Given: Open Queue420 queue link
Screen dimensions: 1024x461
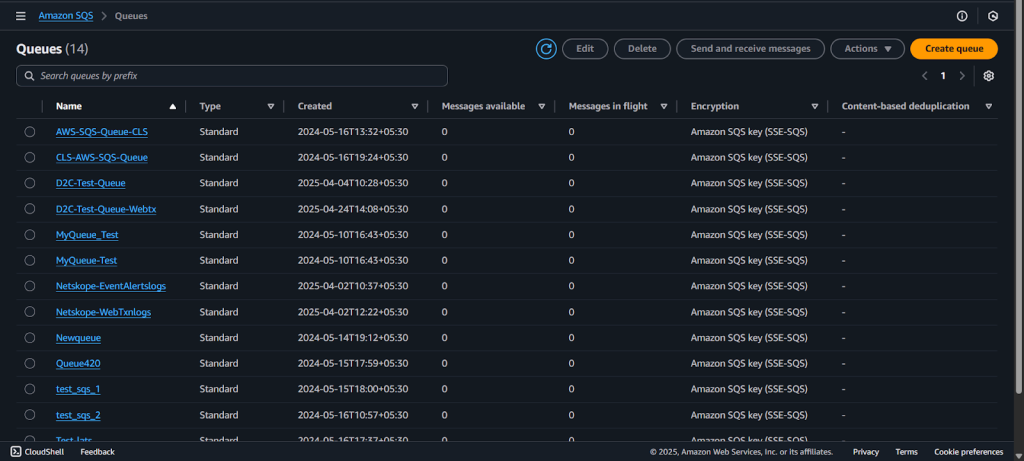Looking at the screenshot, I should click(x=78, y=364).
